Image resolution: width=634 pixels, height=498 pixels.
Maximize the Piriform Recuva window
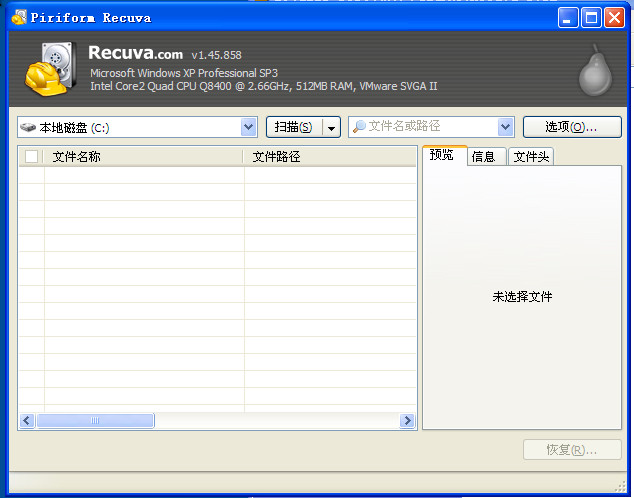pos(591,18)
